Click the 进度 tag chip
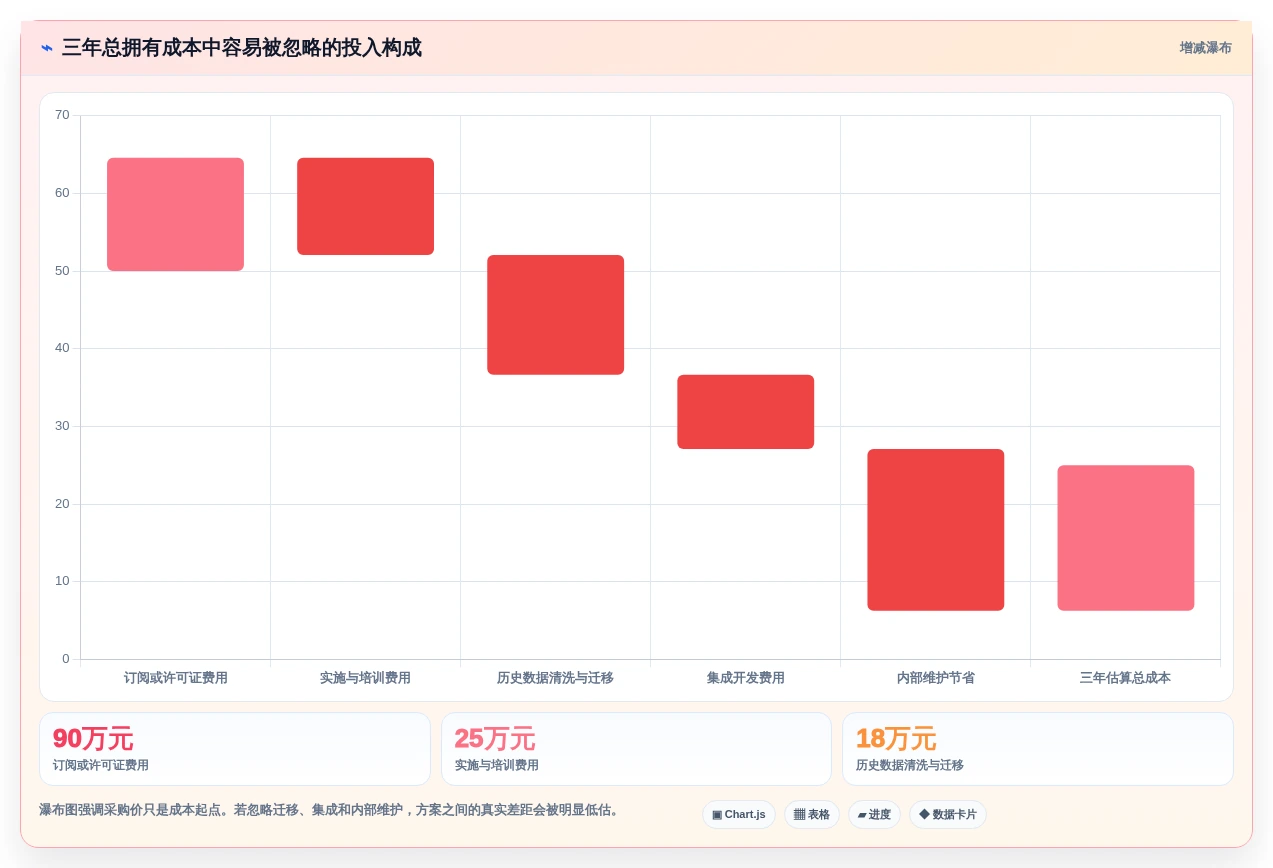Image resolution: width=1273 pixels, height=868 pixels. click(x=874, y=815)
